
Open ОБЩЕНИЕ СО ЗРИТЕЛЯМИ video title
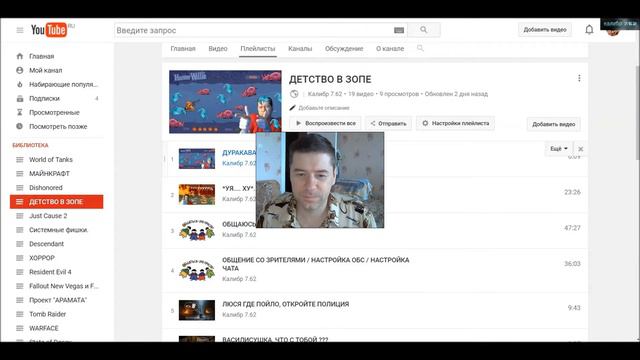coord(316,264)
